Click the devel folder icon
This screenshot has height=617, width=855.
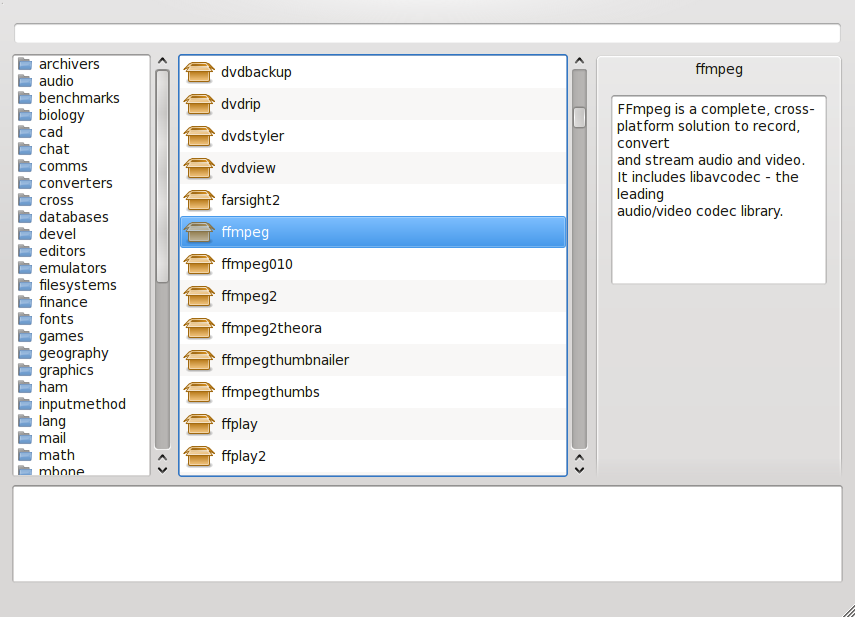tap(25, 234)
